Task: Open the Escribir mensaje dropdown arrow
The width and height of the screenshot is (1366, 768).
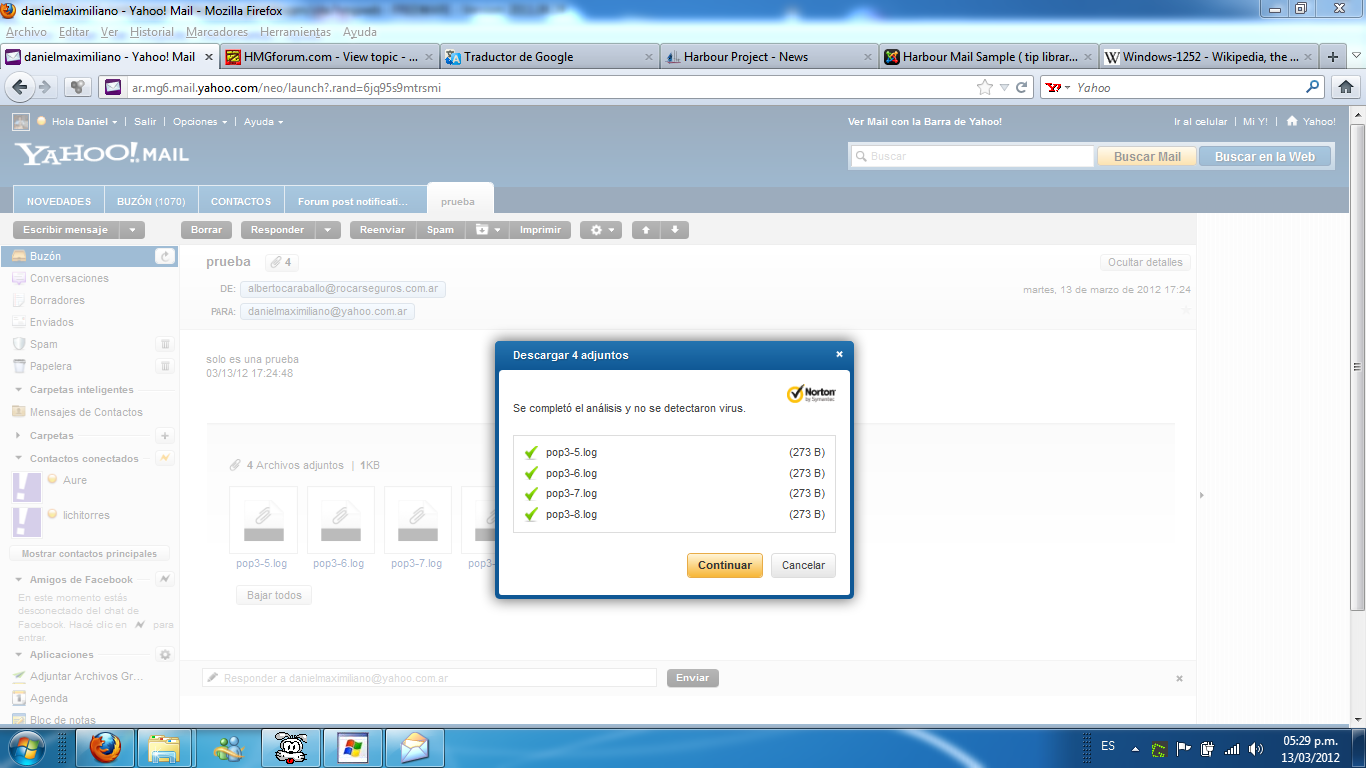Action: [133, 230]
